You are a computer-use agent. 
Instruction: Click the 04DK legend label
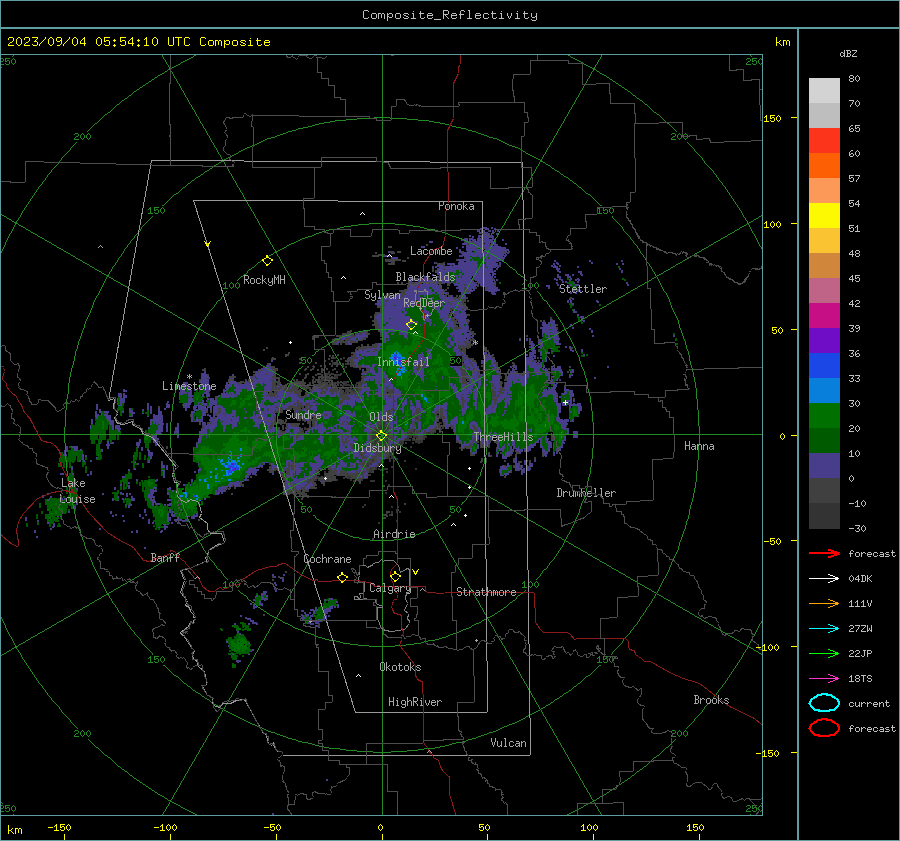tap(860, 579)
